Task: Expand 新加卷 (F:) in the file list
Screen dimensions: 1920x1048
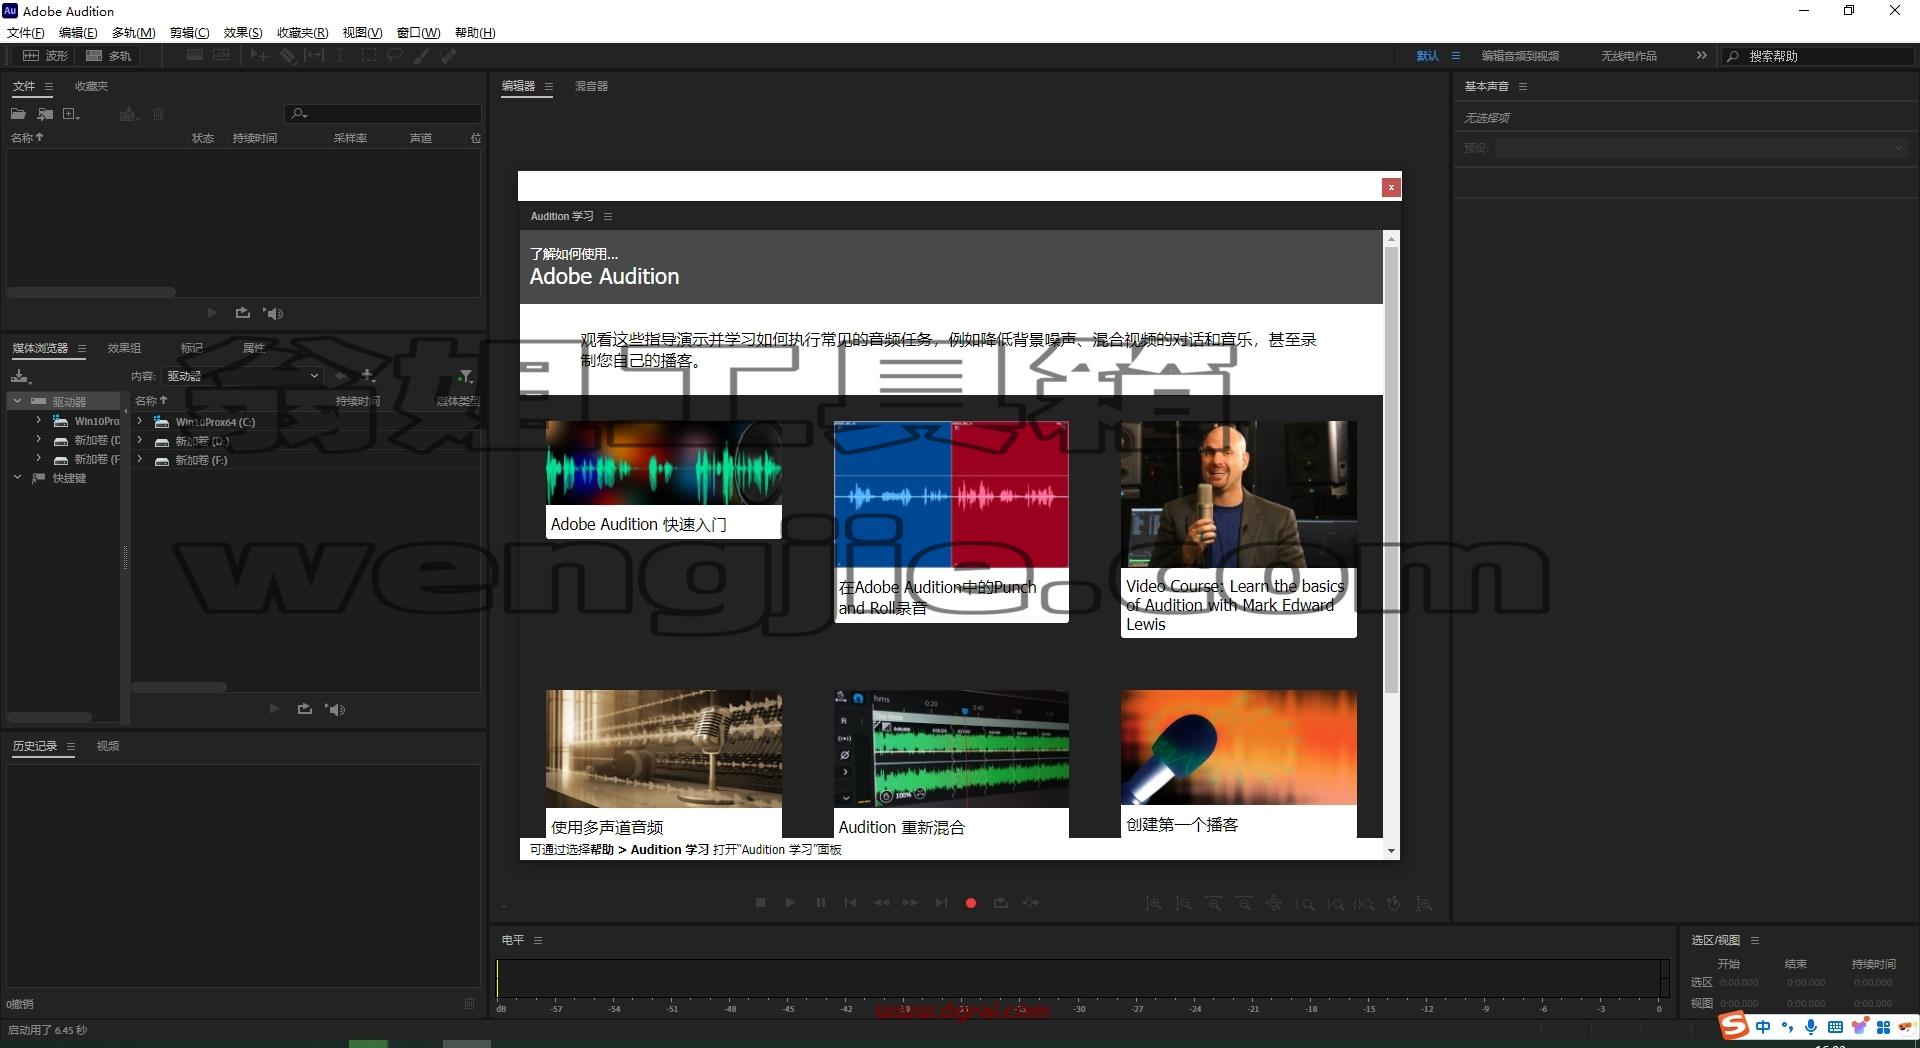Action: click(x=140, y=460)
